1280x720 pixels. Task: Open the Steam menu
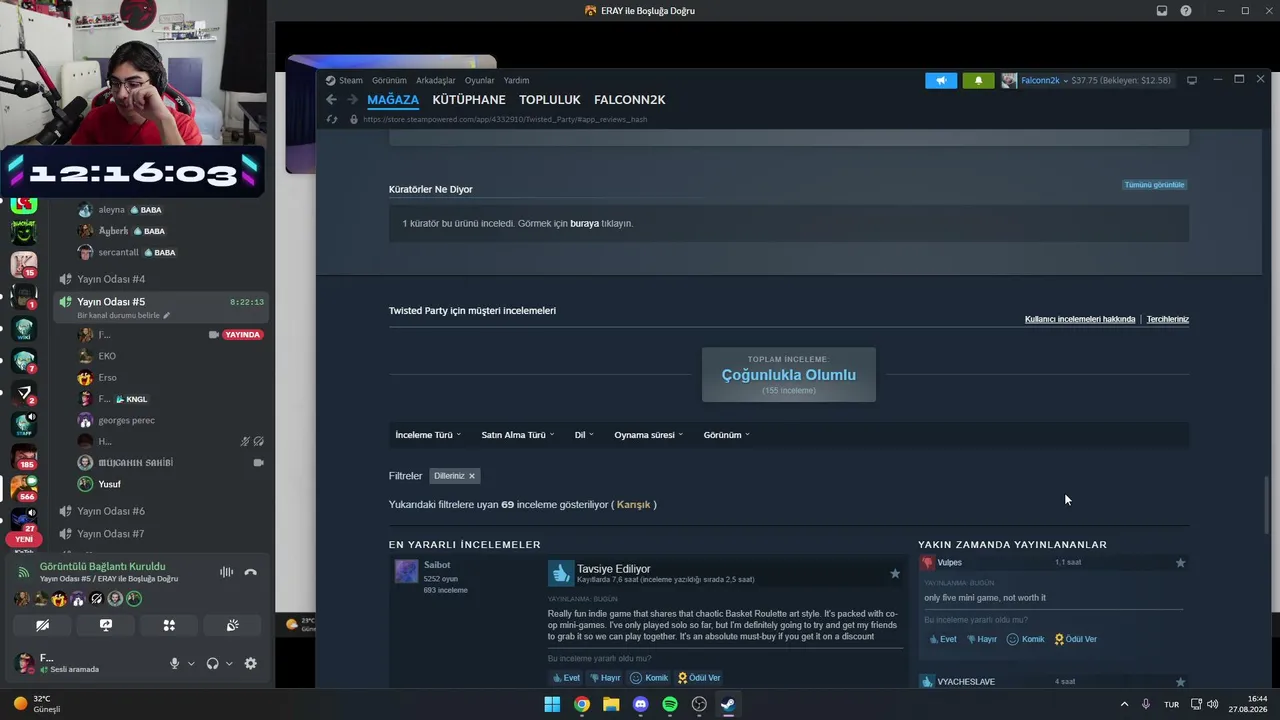click(345, 81)
